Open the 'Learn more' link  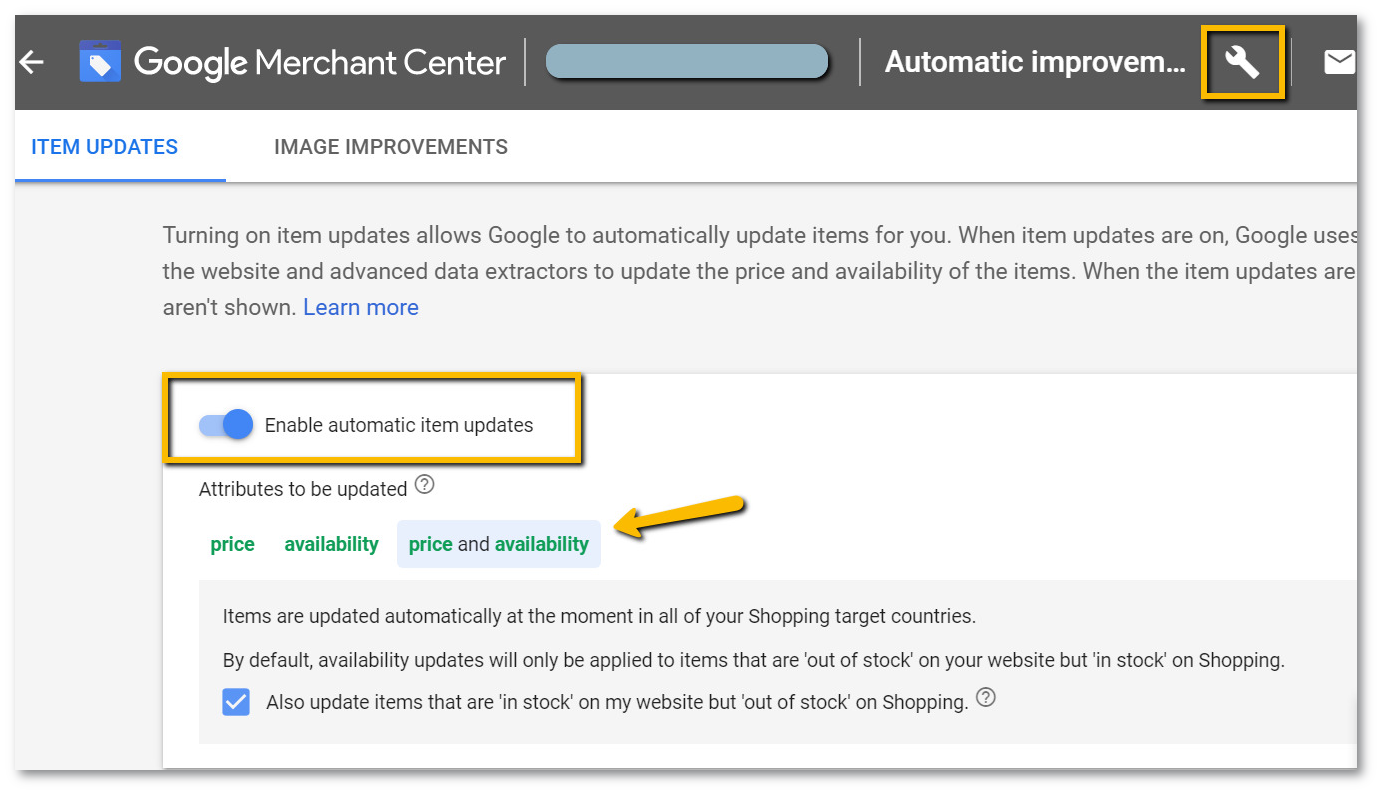360,307
